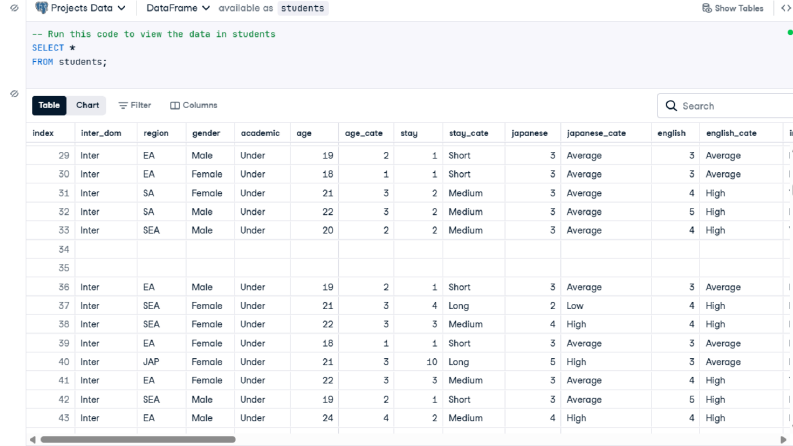Click the horizontal scrollbar thumb
The width and height of the screenshot is (793, 446).
click(x=138, y=439)
